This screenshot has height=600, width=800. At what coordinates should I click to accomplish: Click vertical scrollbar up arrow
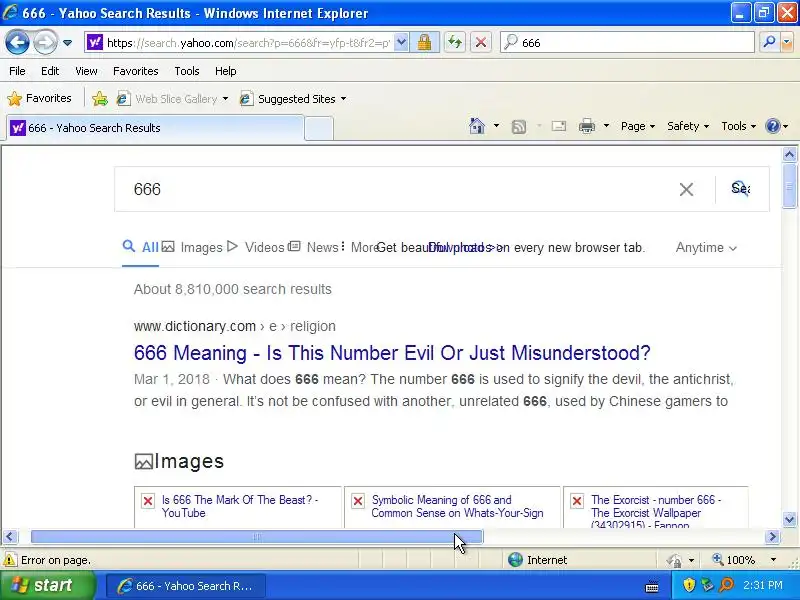coord(789,154)
